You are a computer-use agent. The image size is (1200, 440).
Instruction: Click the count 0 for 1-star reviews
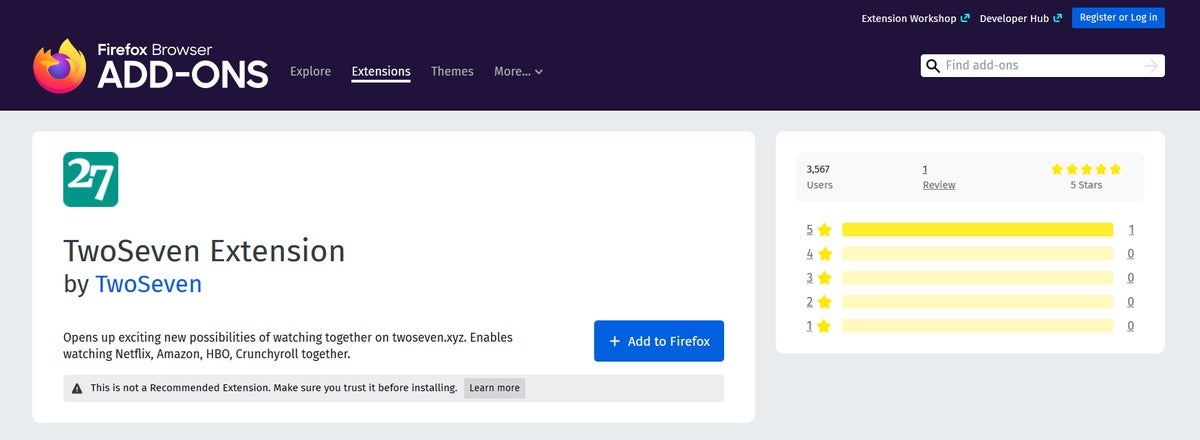pos(1131,325)
